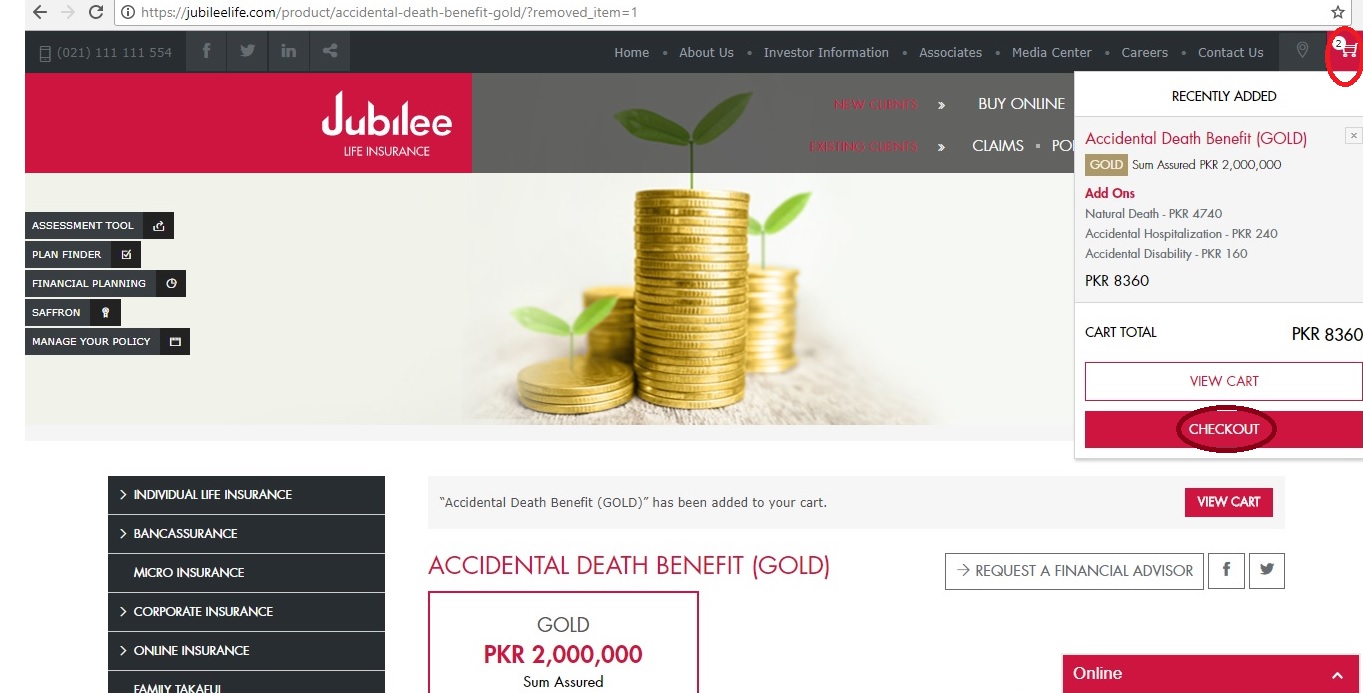The width and height of the screenshot is (1363, 693).
Task: Click the Checkout button
Action: click(1223, 429)
